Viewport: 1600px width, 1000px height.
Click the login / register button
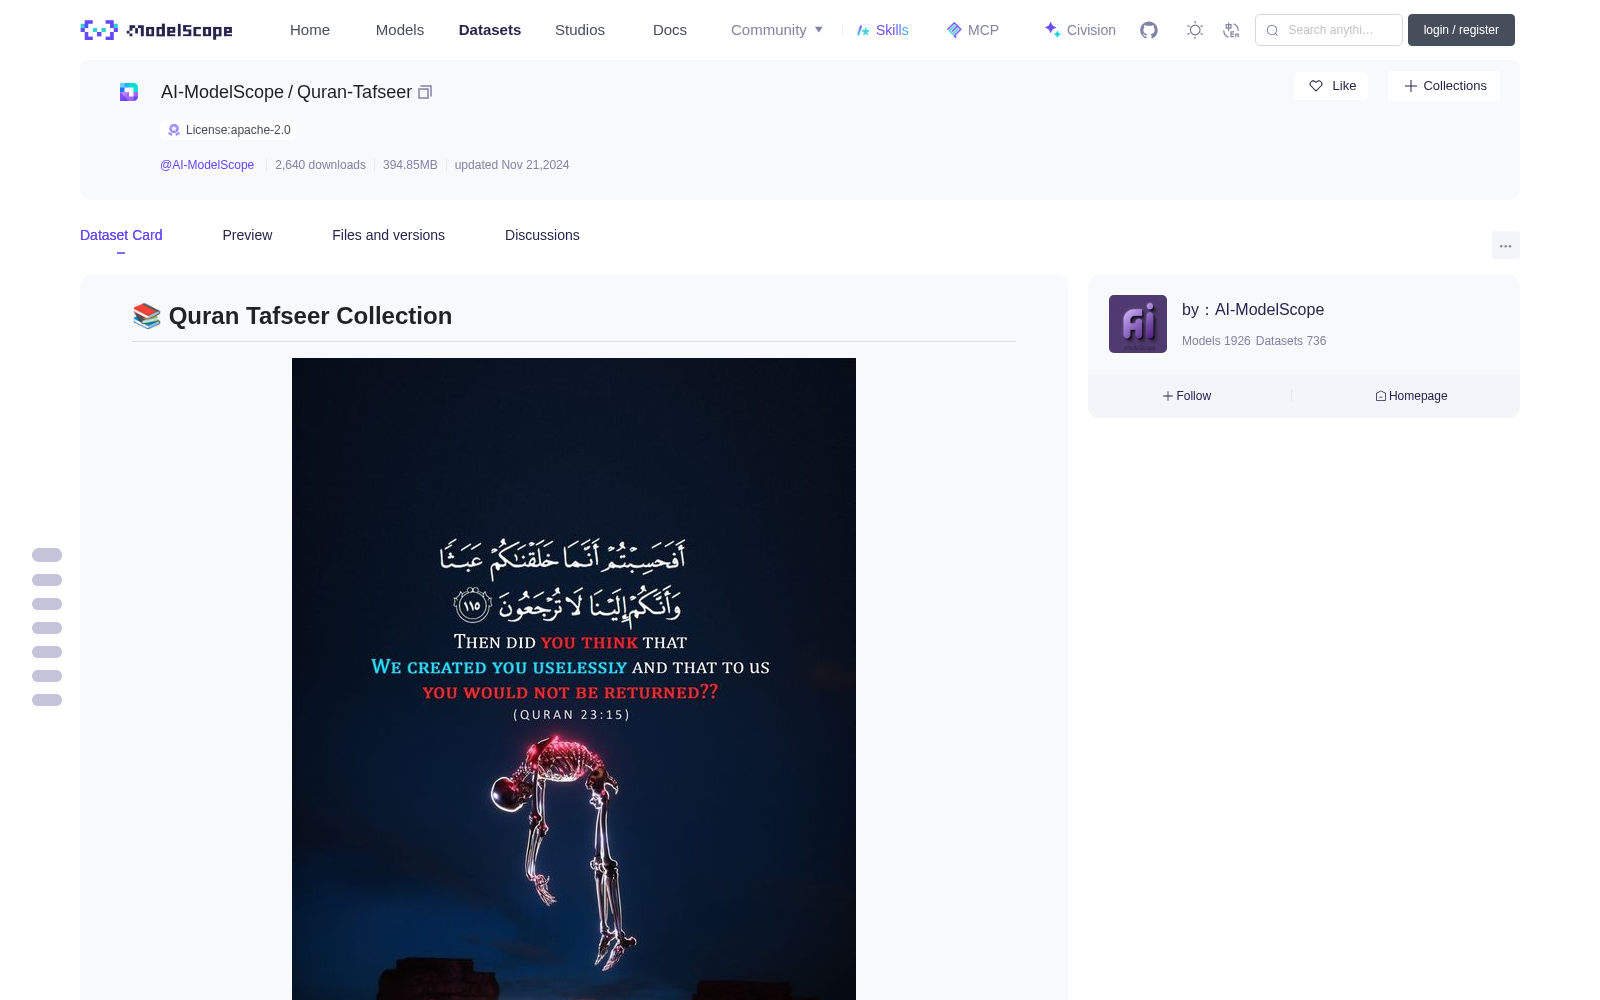point(1461,30)
